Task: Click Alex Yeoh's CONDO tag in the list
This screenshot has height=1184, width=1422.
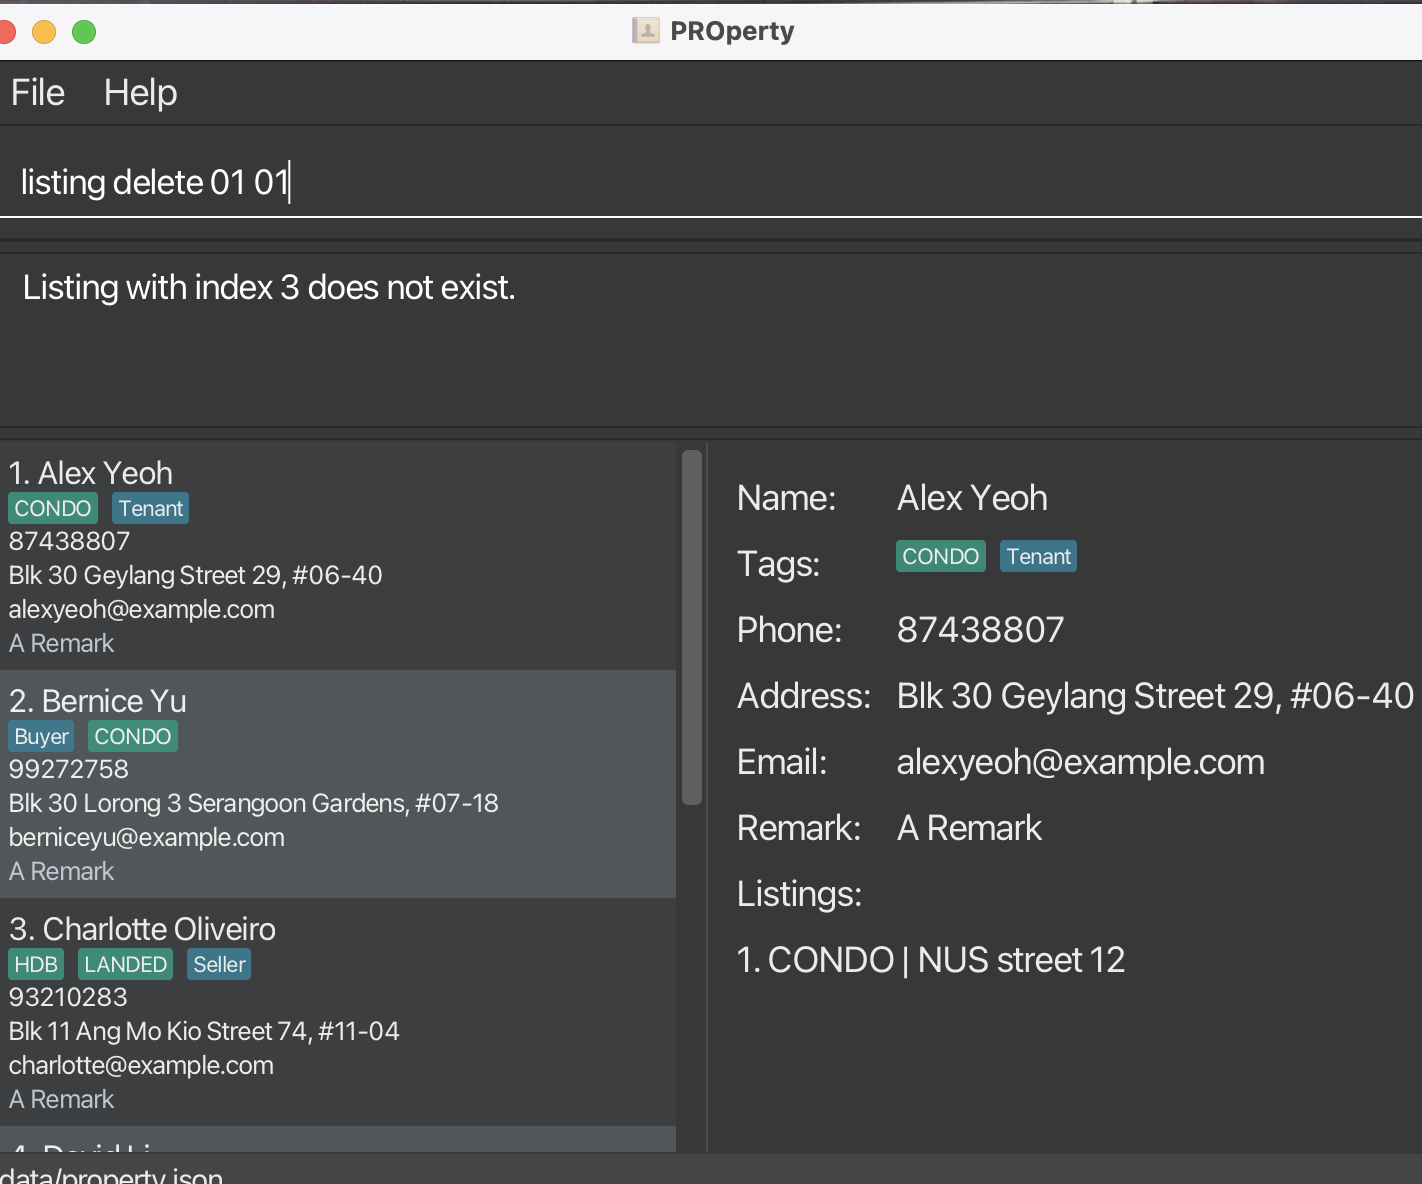Action: click(x=53, y=508)
